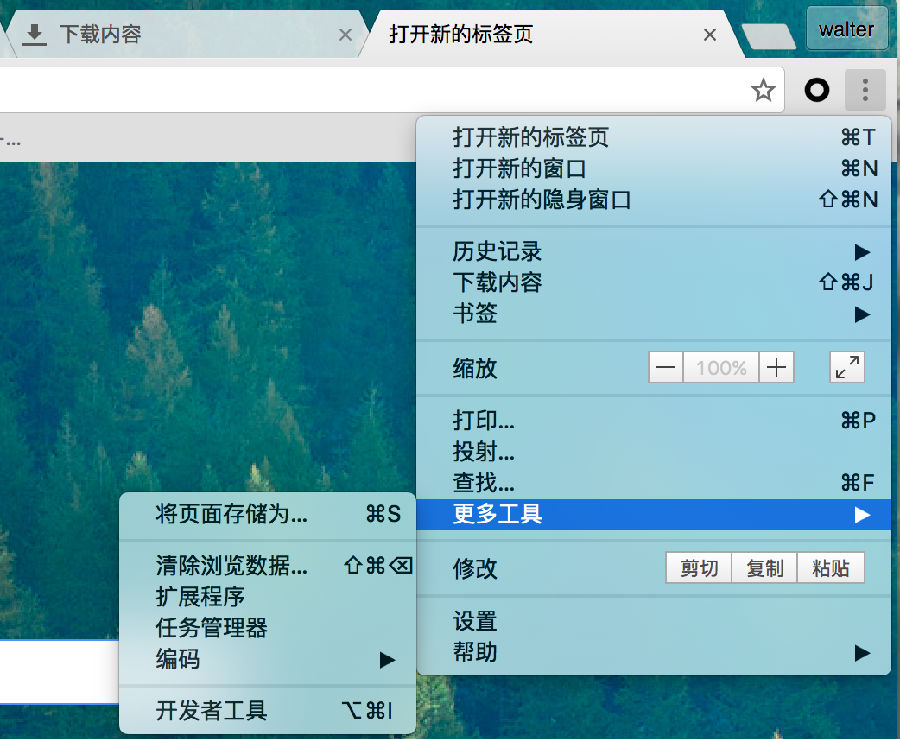Screen dimensions: 900x739
Task: Click the bookmark star icon
Action: [763, 90]
